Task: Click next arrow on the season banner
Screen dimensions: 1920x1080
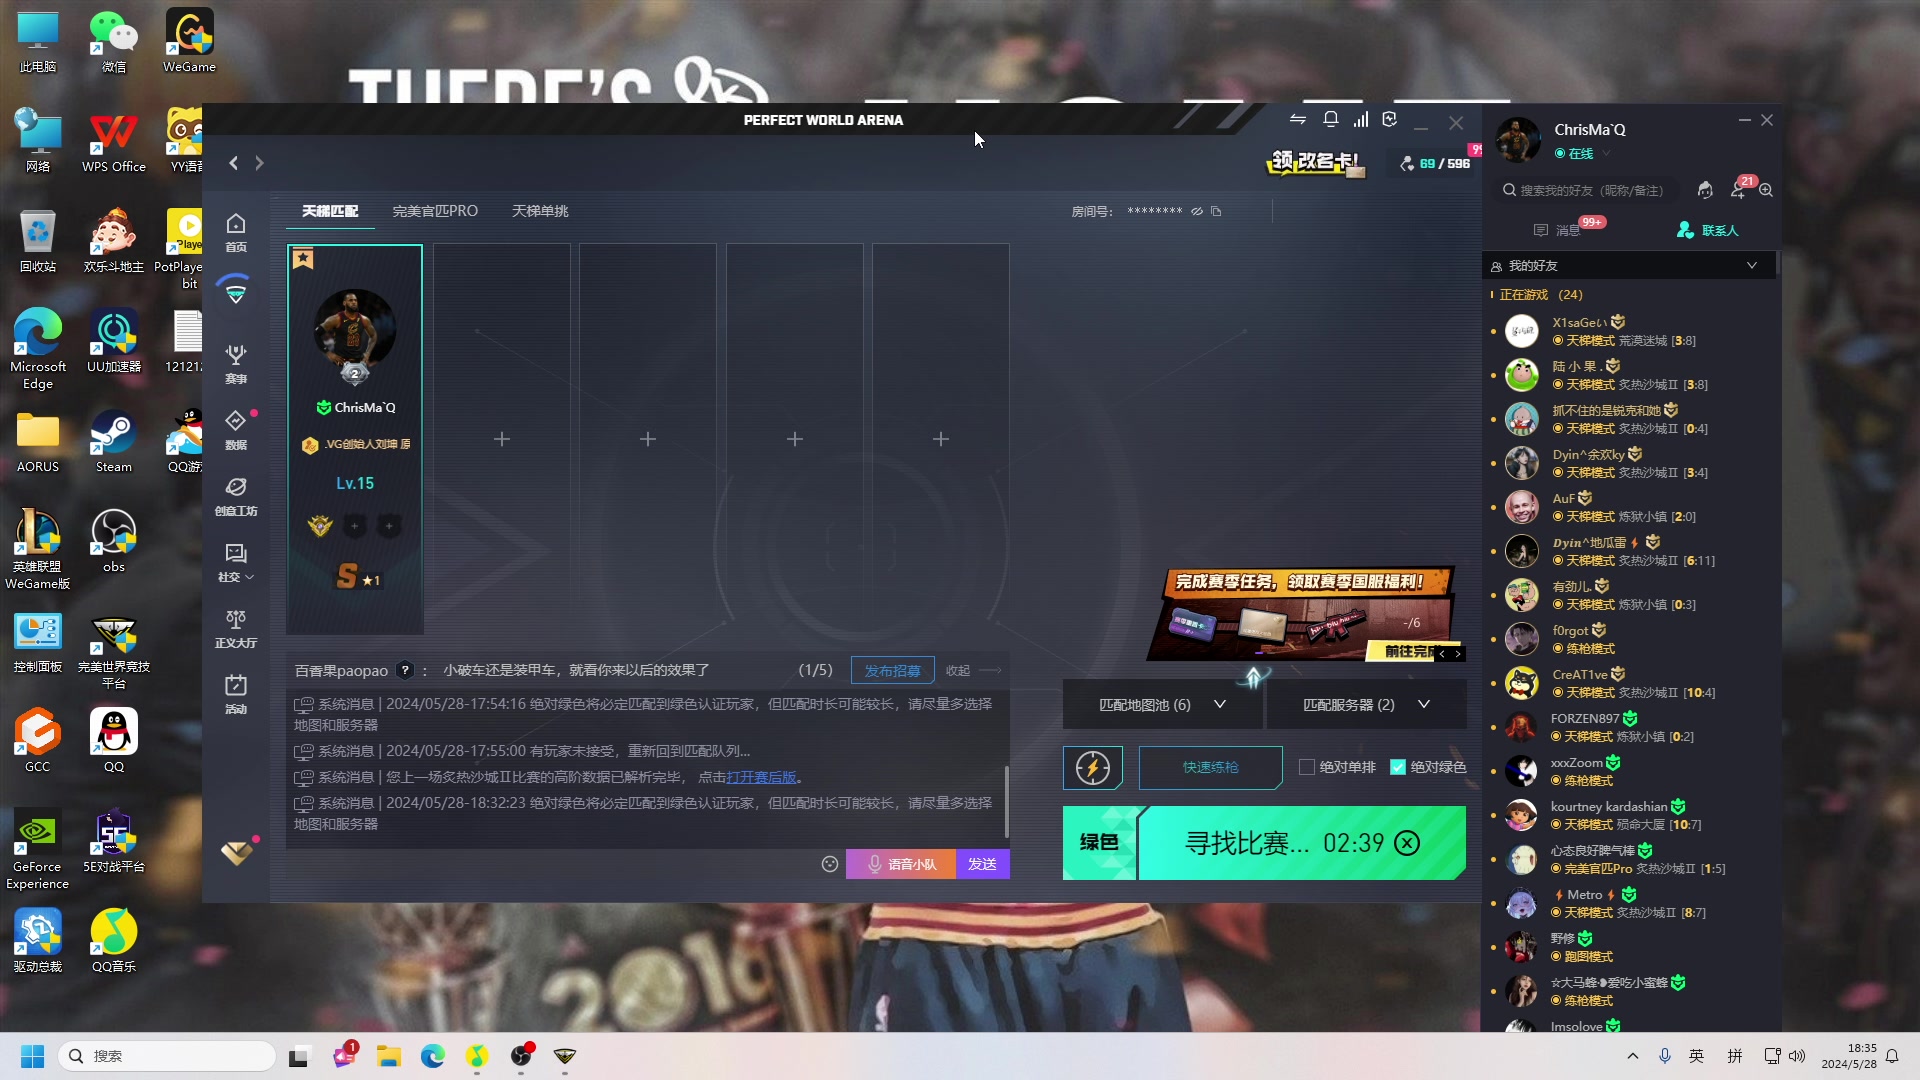Action: (1458, 653)
